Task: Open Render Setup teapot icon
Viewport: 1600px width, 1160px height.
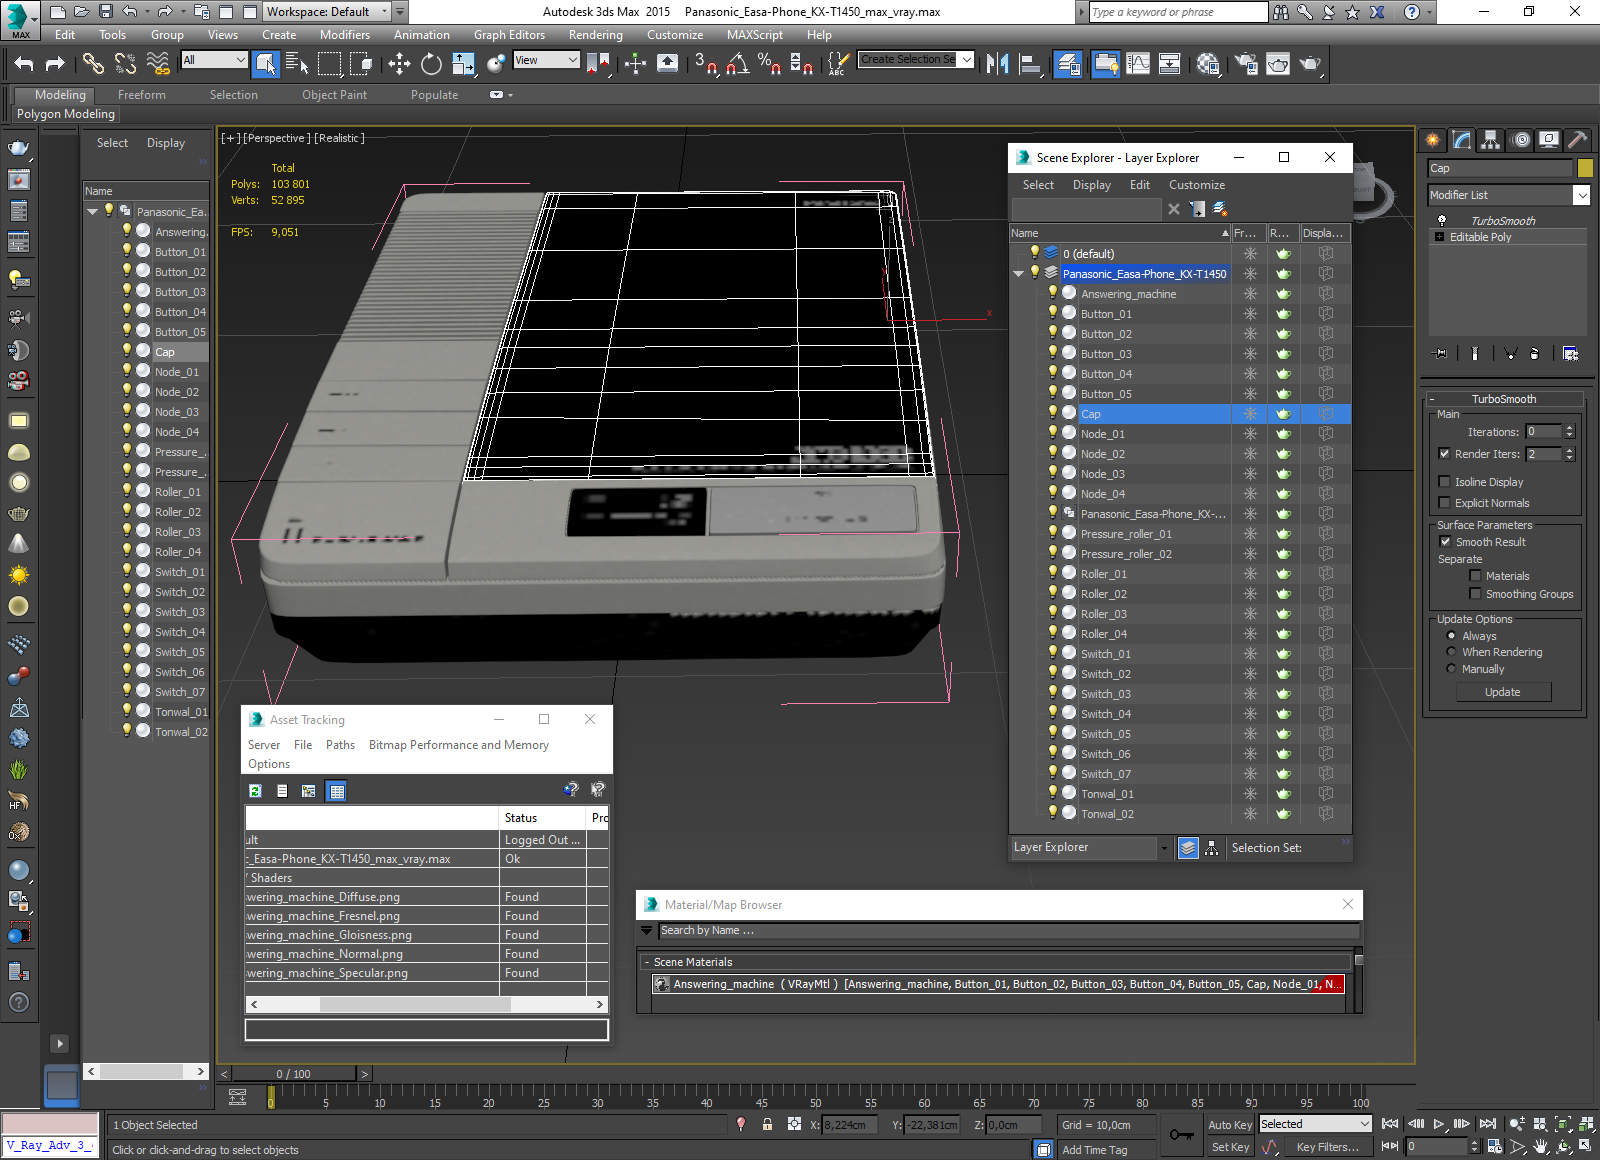Action: (x=1245, y=64)
